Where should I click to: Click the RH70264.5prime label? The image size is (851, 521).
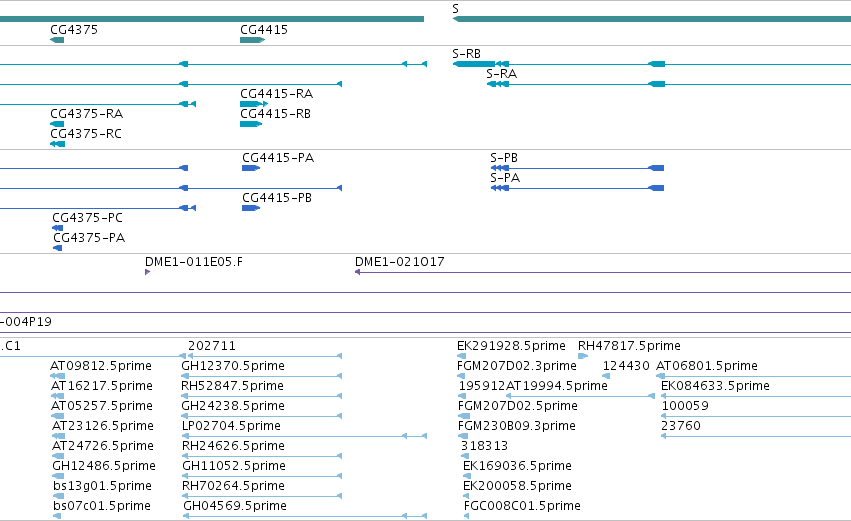[233, 486]
